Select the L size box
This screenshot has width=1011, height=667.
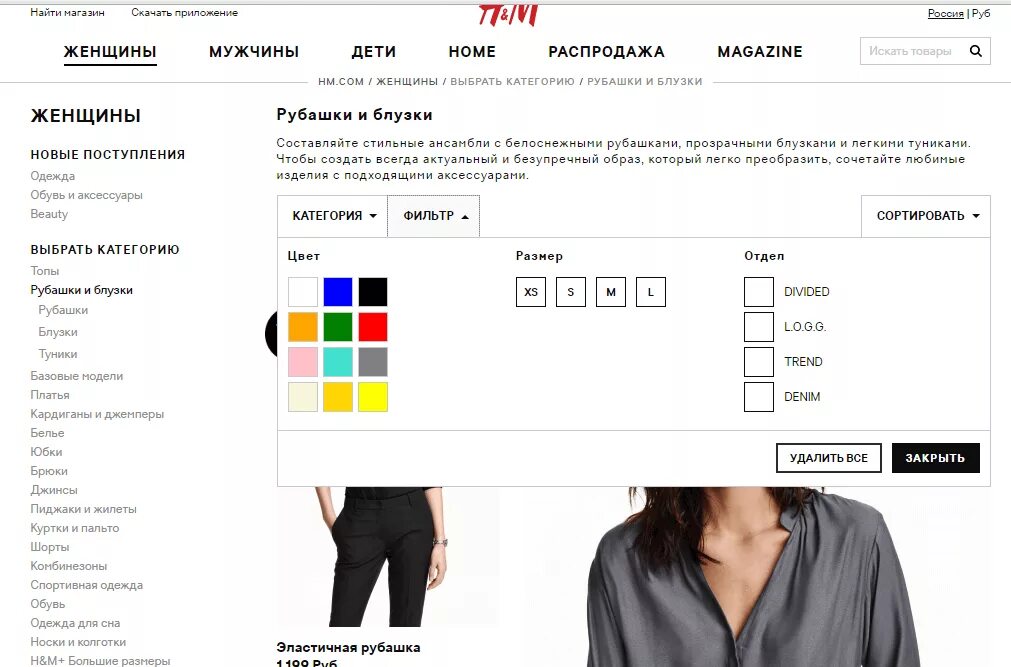pos(651,292)
